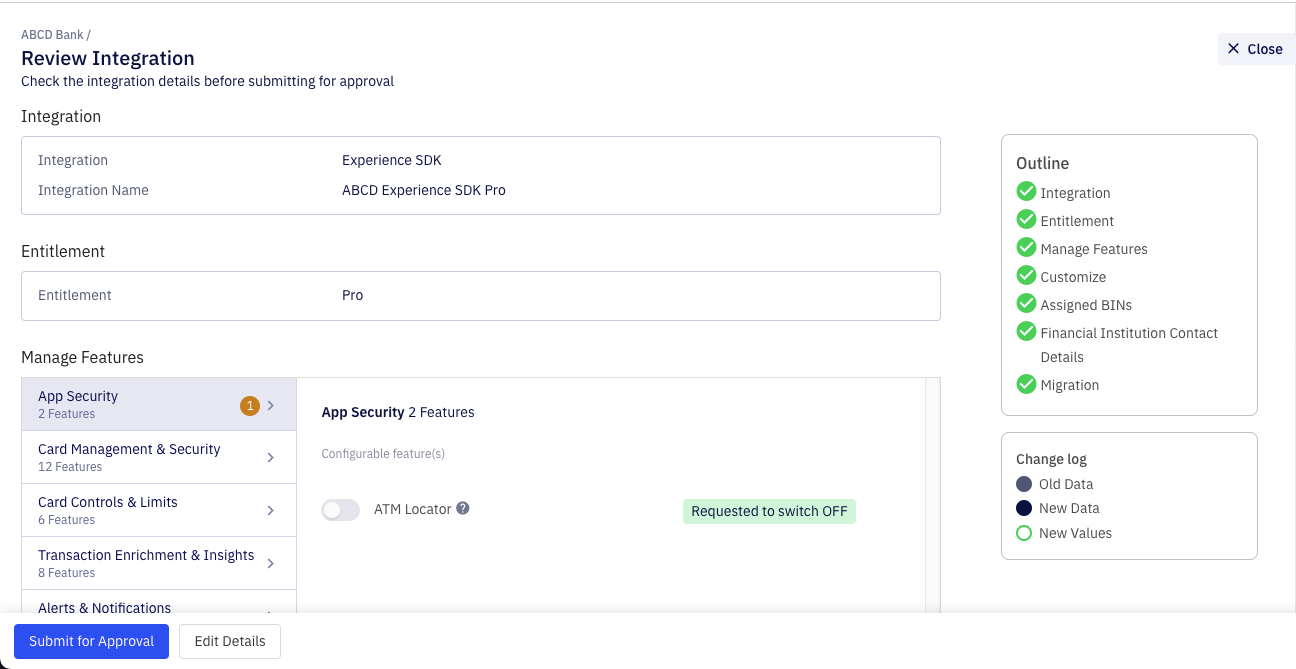Click the notification badge on App Security
This screenshot has width=1296, height=669.
click(x=250, y=405)
